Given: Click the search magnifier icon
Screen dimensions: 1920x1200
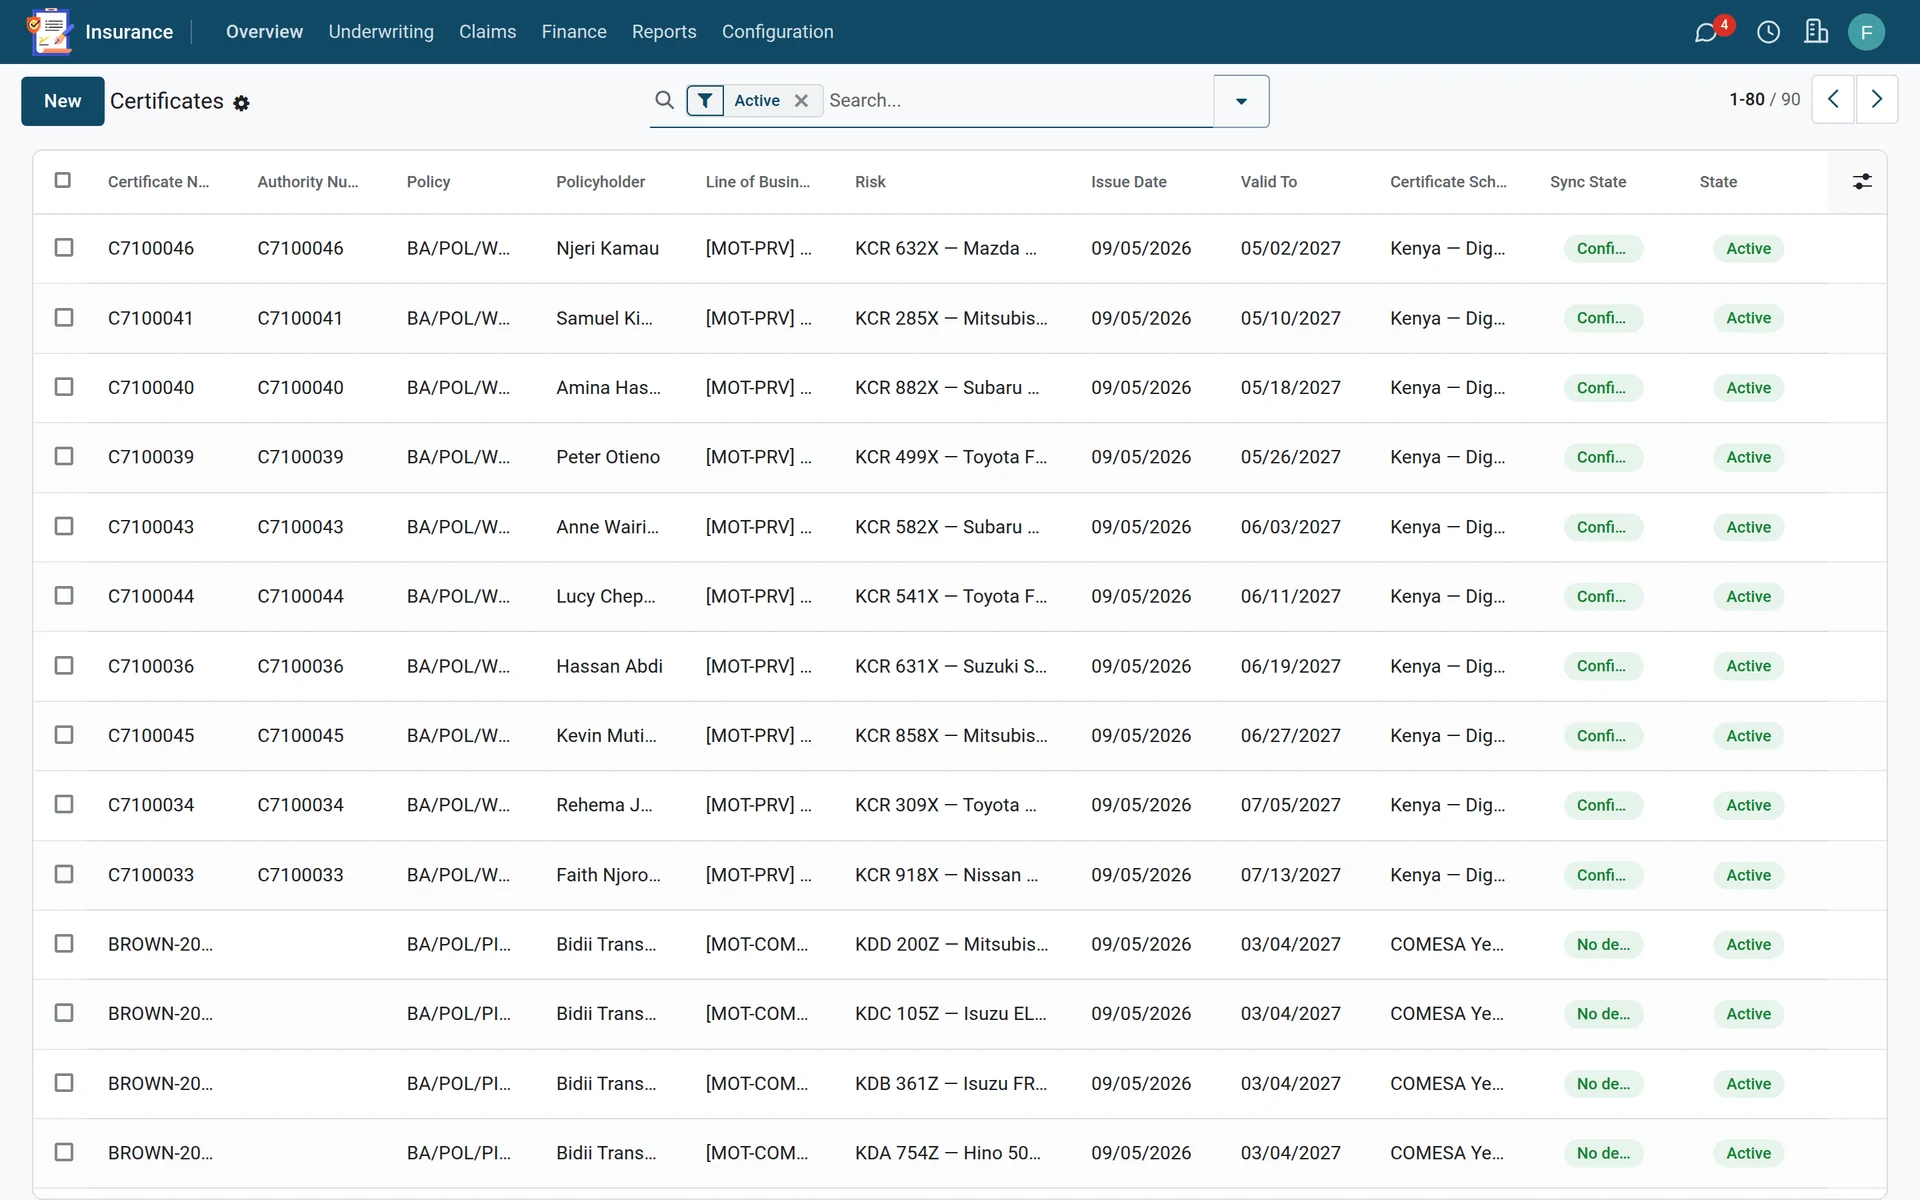Looking at the screenshot, I should point(664,100).
